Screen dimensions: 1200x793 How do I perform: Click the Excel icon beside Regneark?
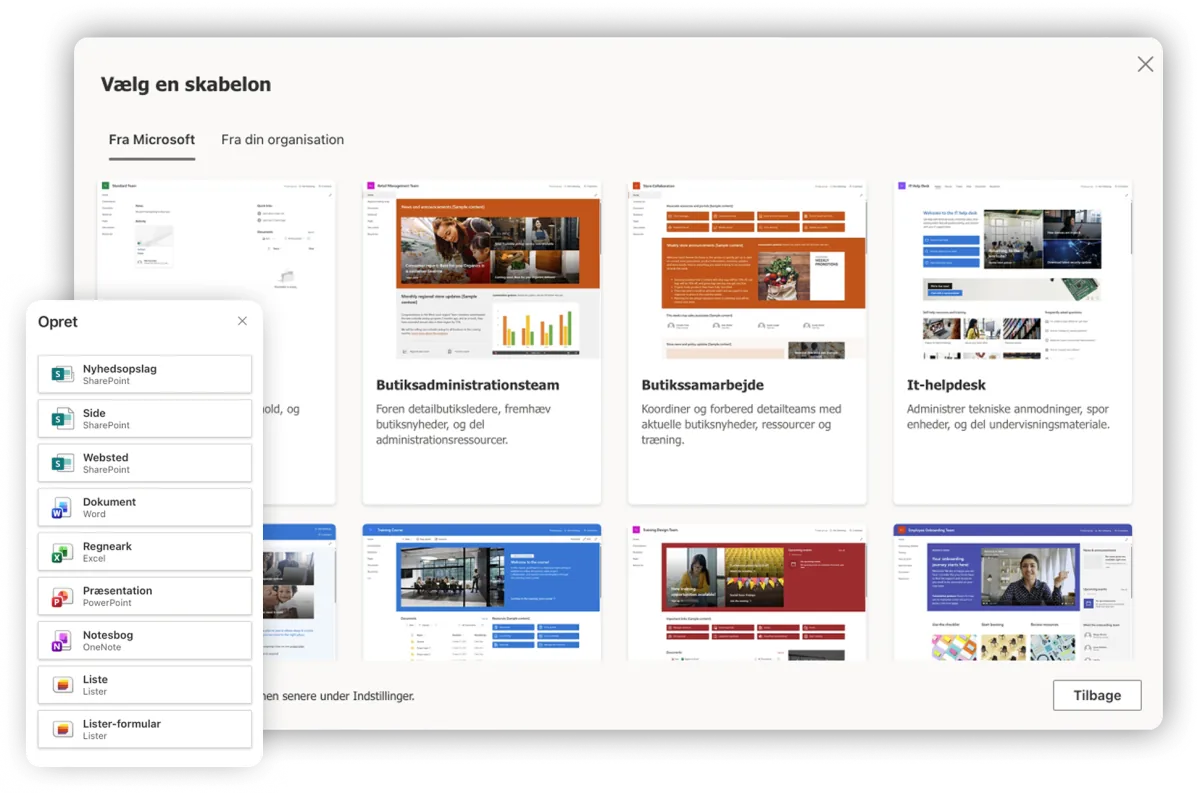point(62,552)
